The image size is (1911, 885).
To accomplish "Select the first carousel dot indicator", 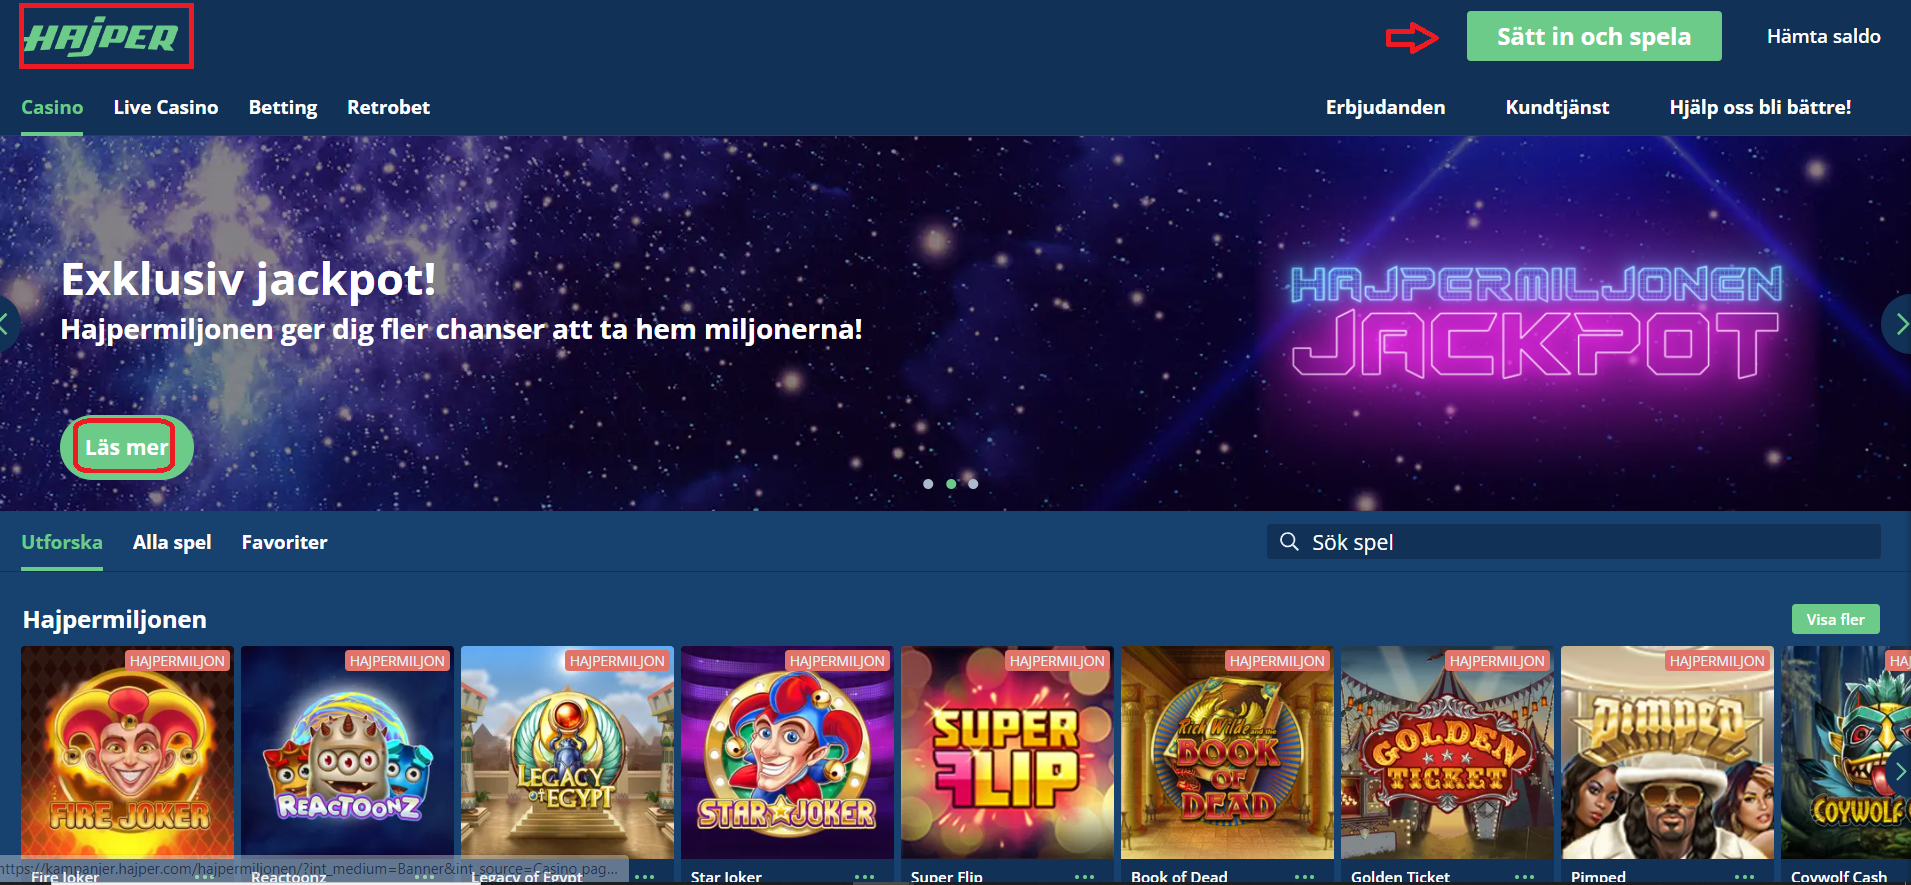I will click(928, 484).
